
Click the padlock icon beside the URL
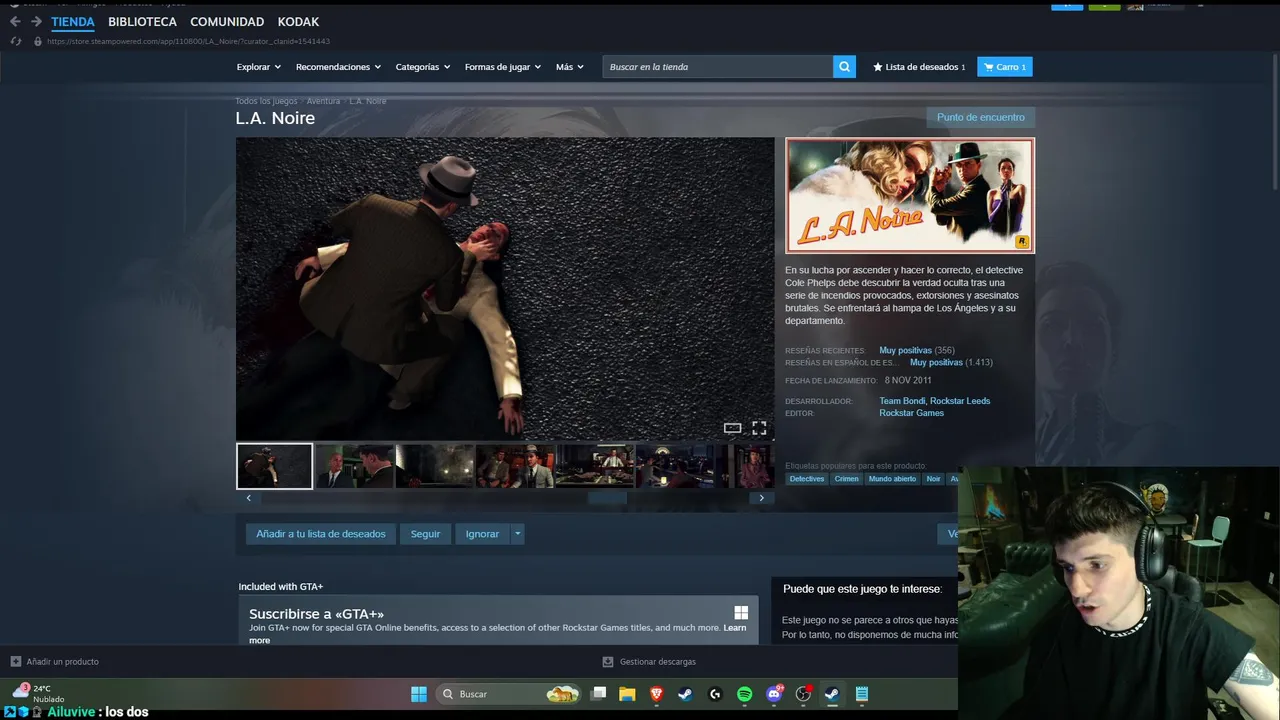click(x=38, y=41)
